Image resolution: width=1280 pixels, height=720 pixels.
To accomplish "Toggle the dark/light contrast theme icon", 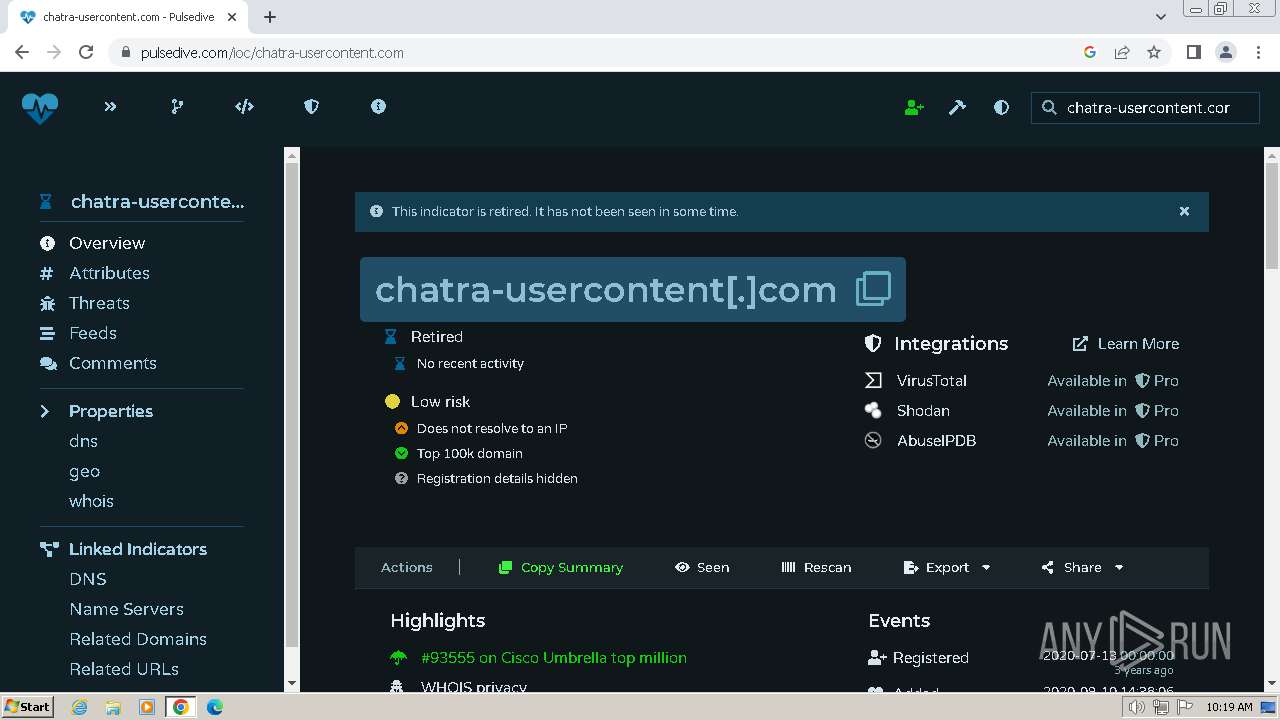I will [x=1001, y=107].
